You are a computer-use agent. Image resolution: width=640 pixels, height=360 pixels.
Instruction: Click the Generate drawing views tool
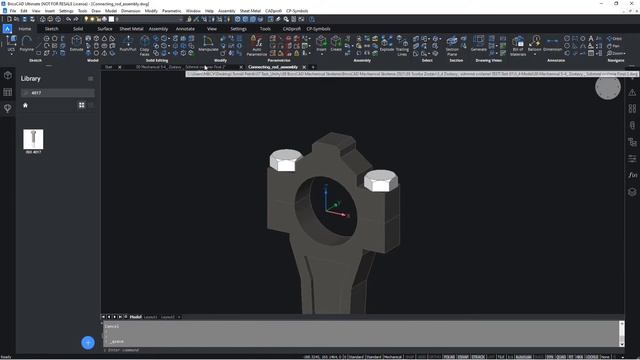pyautogui.click(x=478, y=43)
